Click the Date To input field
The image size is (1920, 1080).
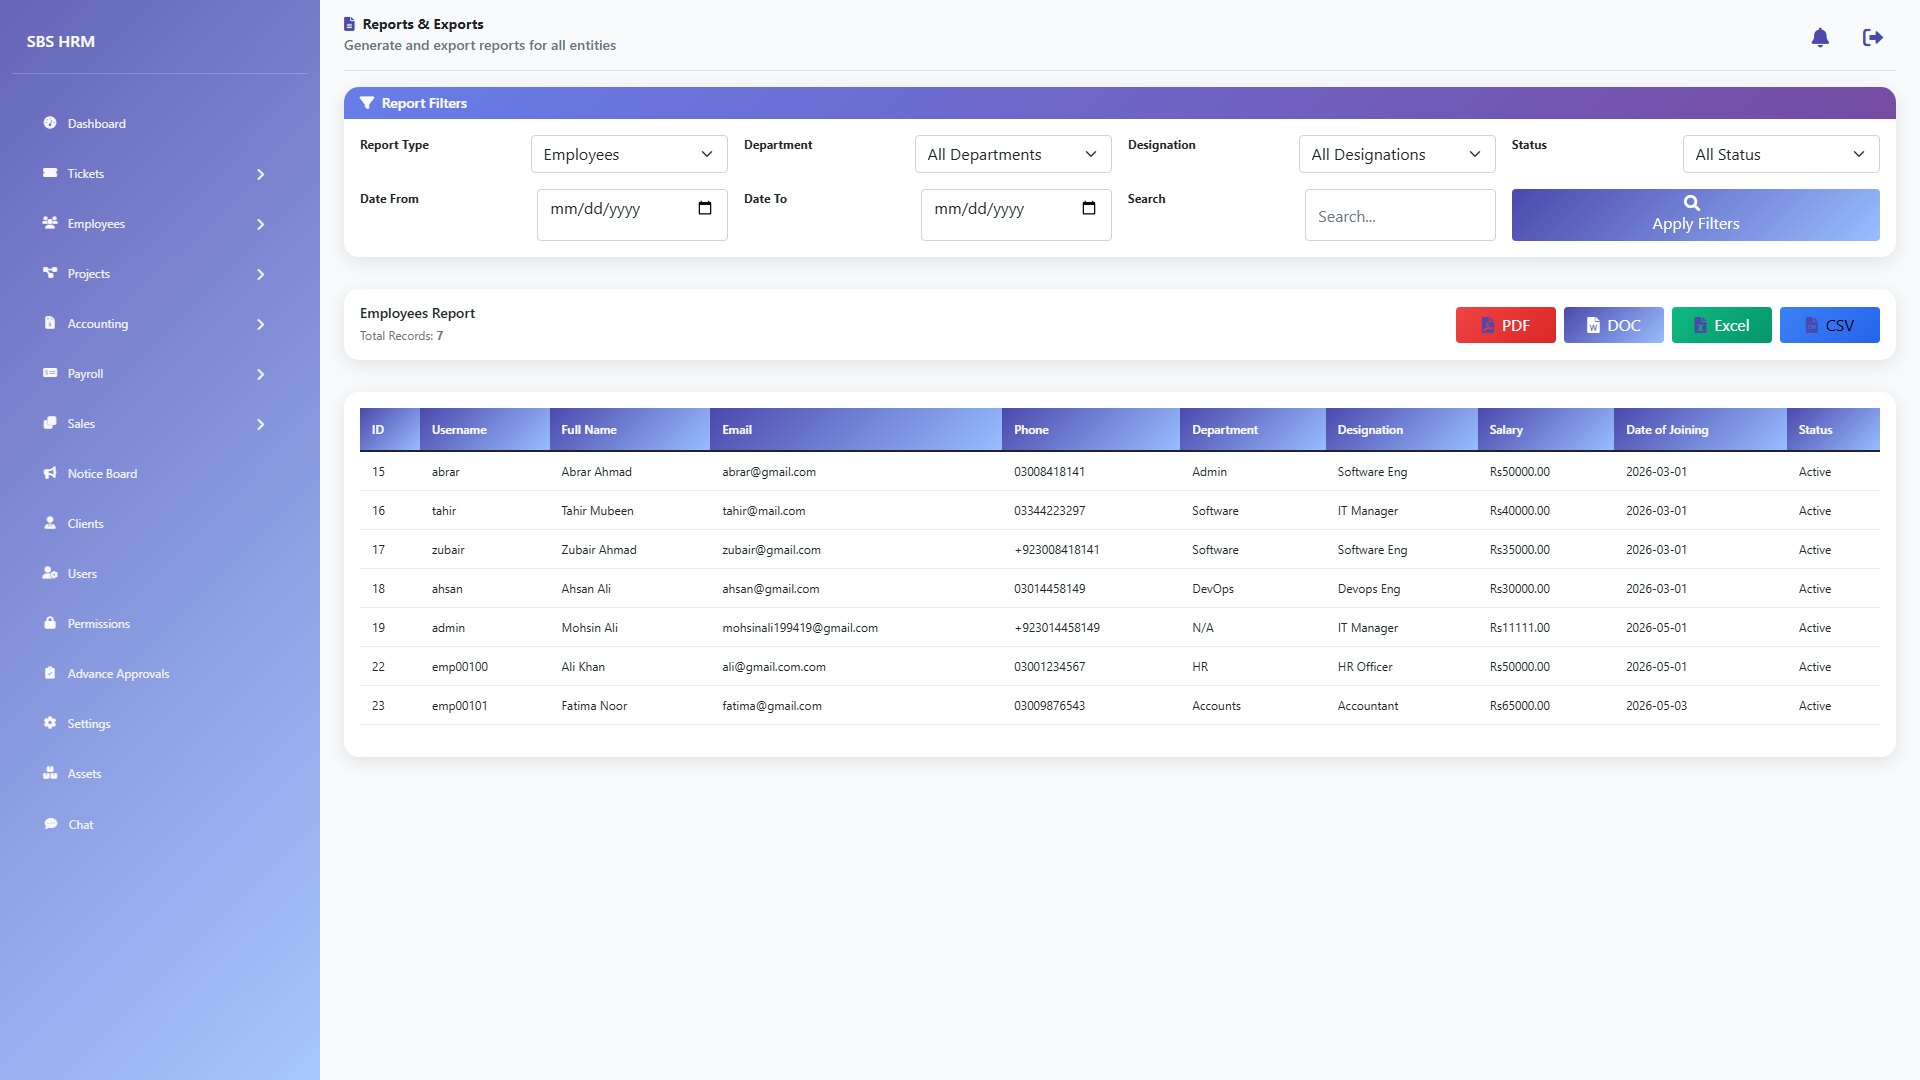[1016, 215]
